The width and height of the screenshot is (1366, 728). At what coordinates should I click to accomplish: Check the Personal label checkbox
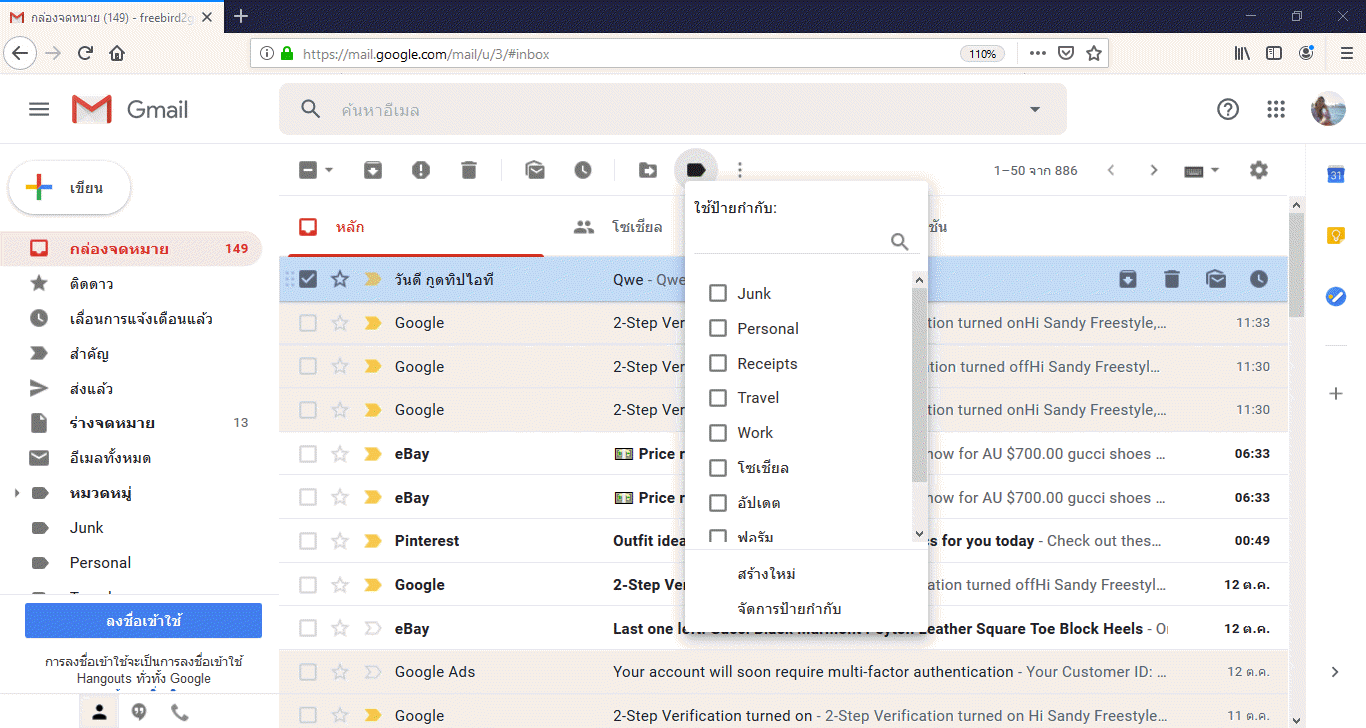click(x=717, y=328)
